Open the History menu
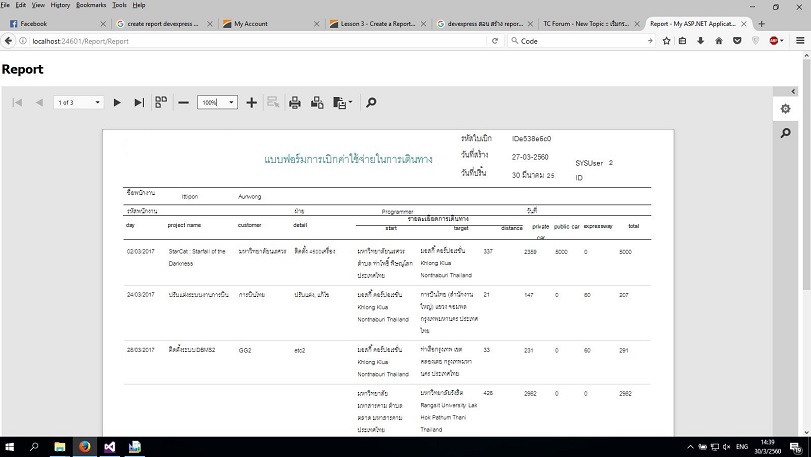Image resolution: width=811 pixels, height=457 pixels. pos(60,5)
